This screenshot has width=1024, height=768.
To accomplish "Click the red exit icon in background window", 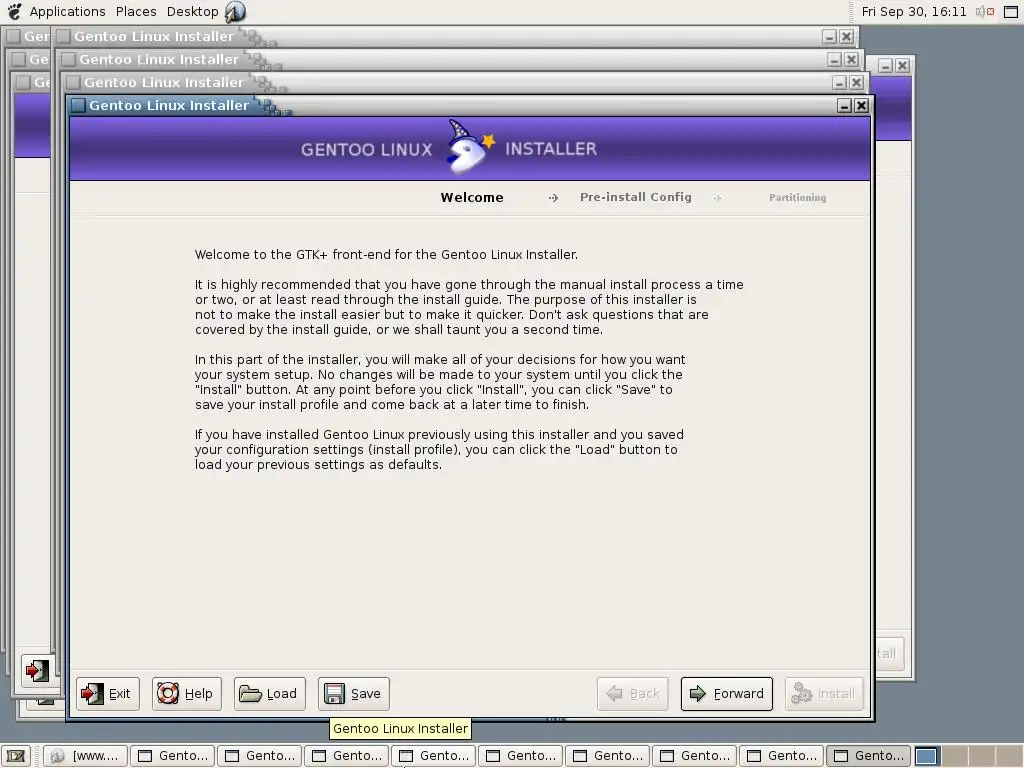I will pos(37,670).
